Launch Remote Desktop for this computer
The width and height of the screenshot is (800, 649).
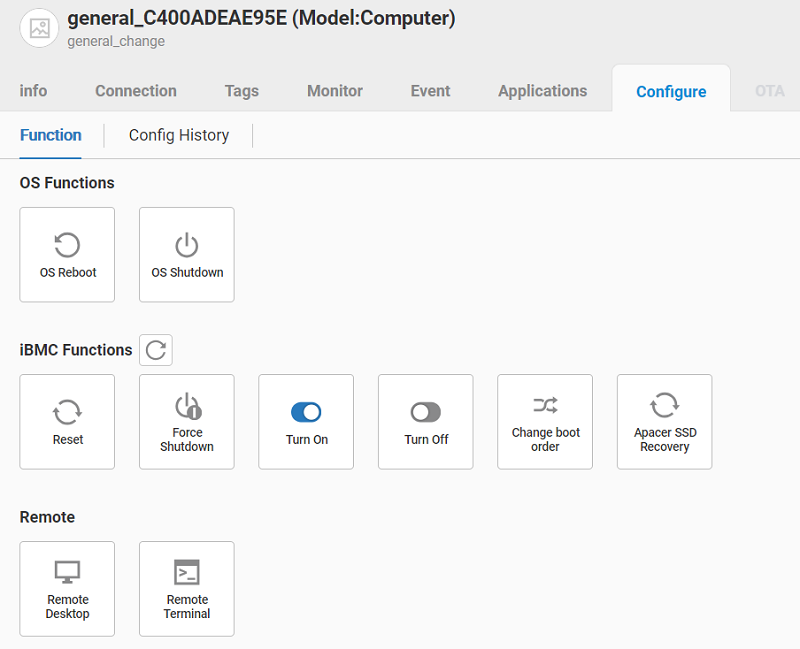point(67,588)
